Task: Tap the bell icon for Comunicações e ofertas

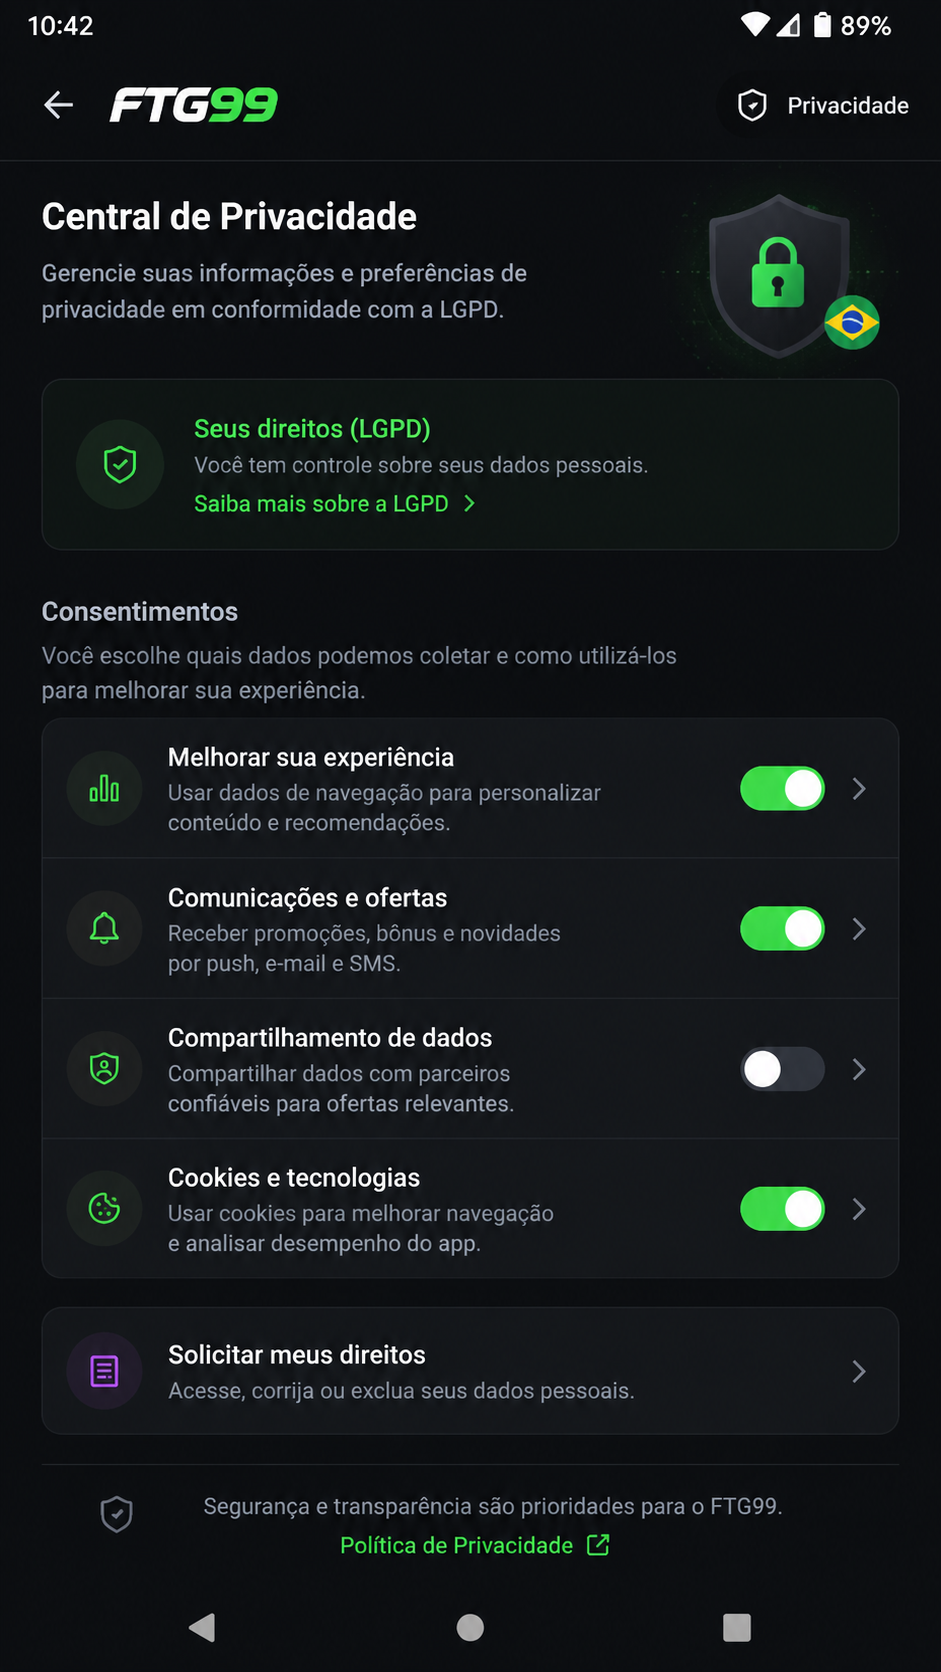Action: coord(104,929)
